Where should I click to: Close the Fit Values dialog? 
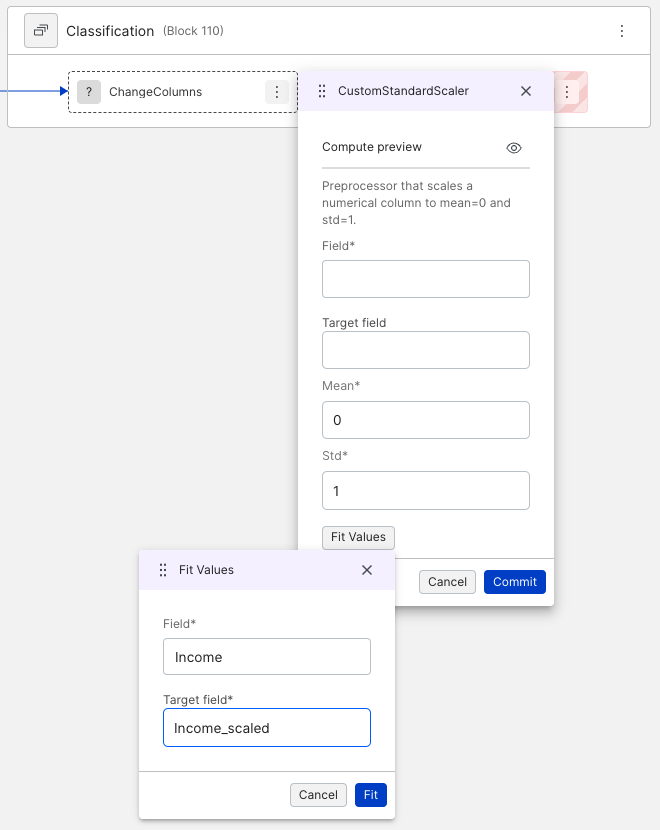(367, 570)
